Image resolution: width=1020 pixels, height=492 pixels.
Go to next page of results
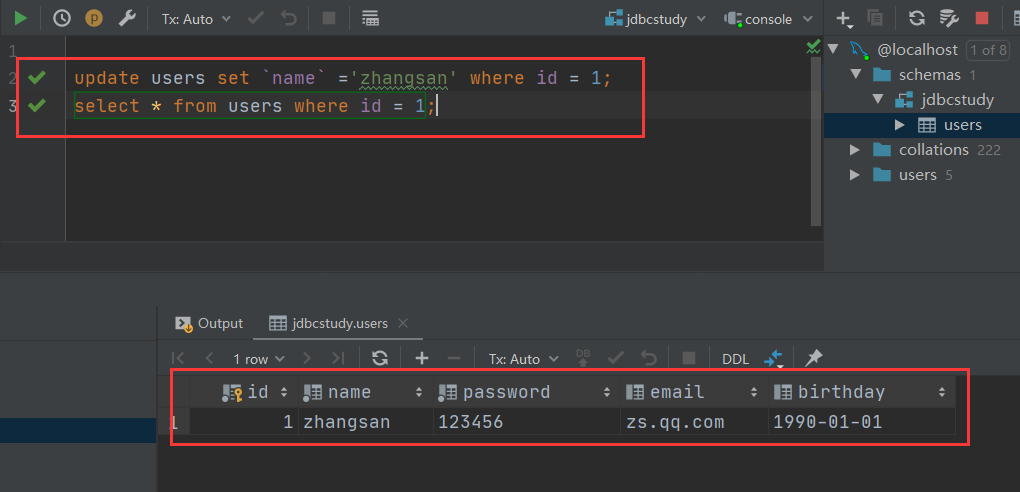(x=306, y=358)
